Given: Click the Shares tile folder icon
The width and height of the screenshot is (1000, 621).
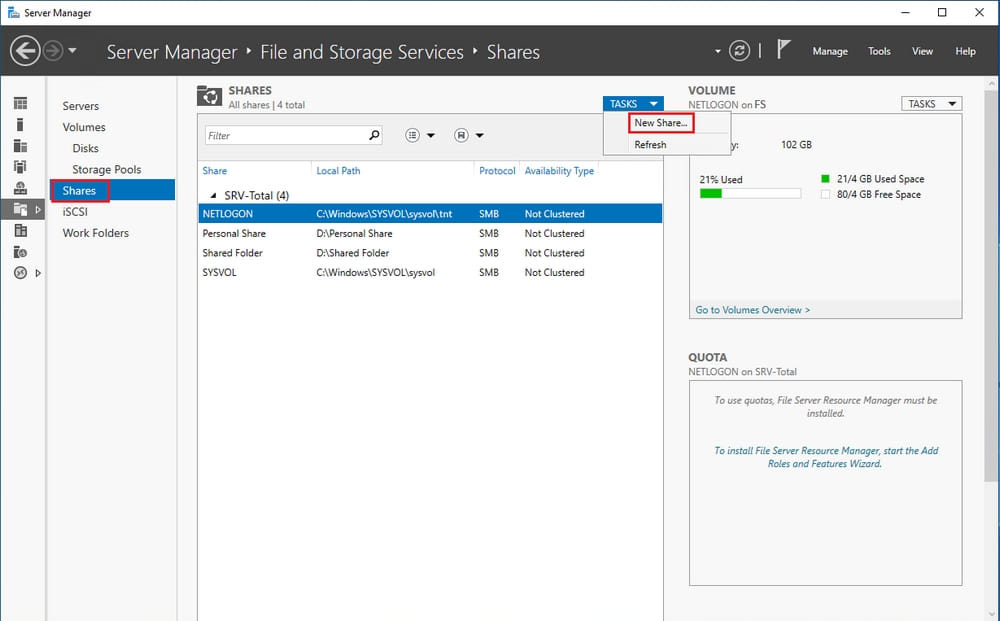Looking at the screenshot, I should coord(209,96).
